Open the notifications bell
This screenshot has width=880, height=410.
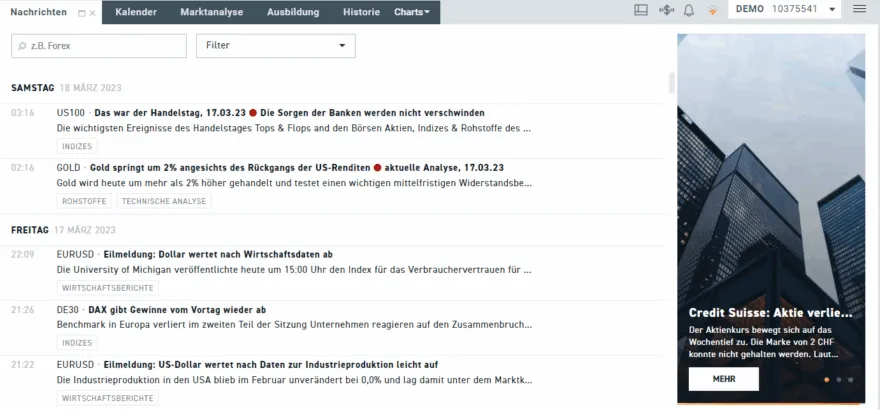[x=689, y=10]
